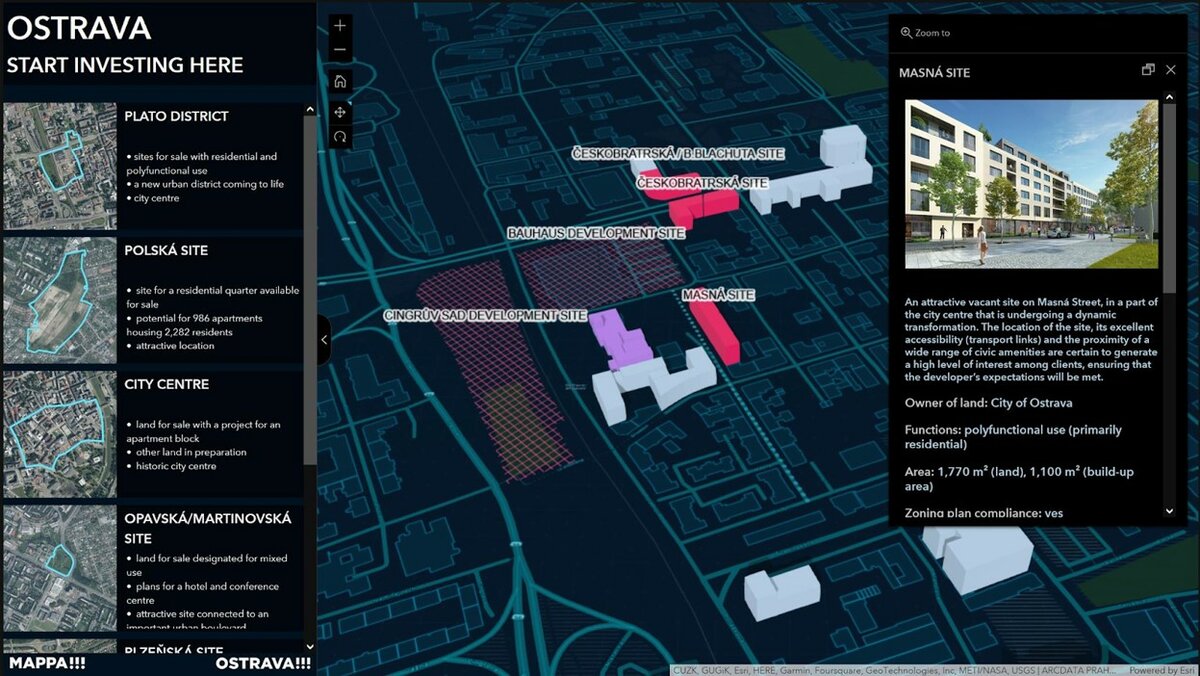The image size is (1200, 676).
Task: Zoom out the map with minus button
Action: click(x=340, y=49)
